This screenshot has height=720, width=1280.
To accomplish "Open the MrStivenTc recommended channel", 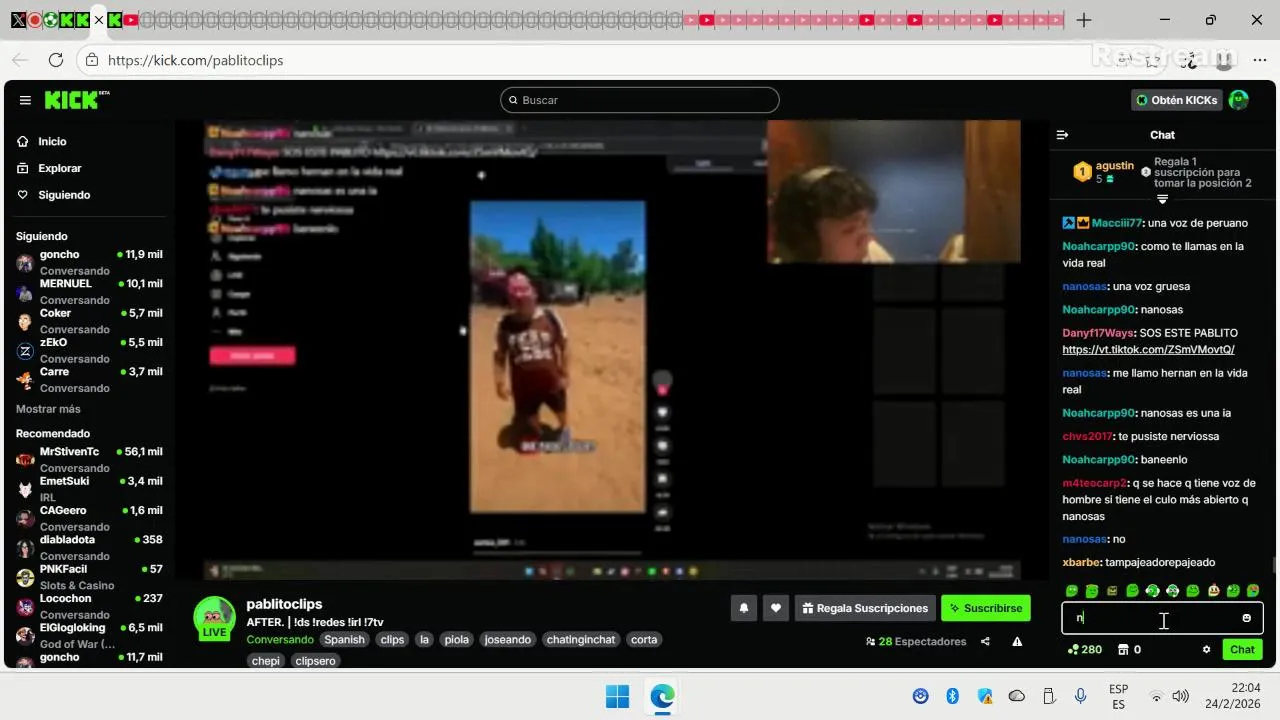I will tap(89, 459).
